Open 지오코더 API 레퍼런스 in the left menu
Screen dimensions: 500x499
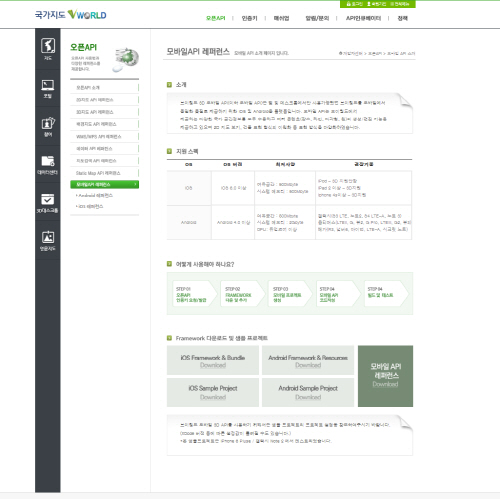(x=104, y=161)
